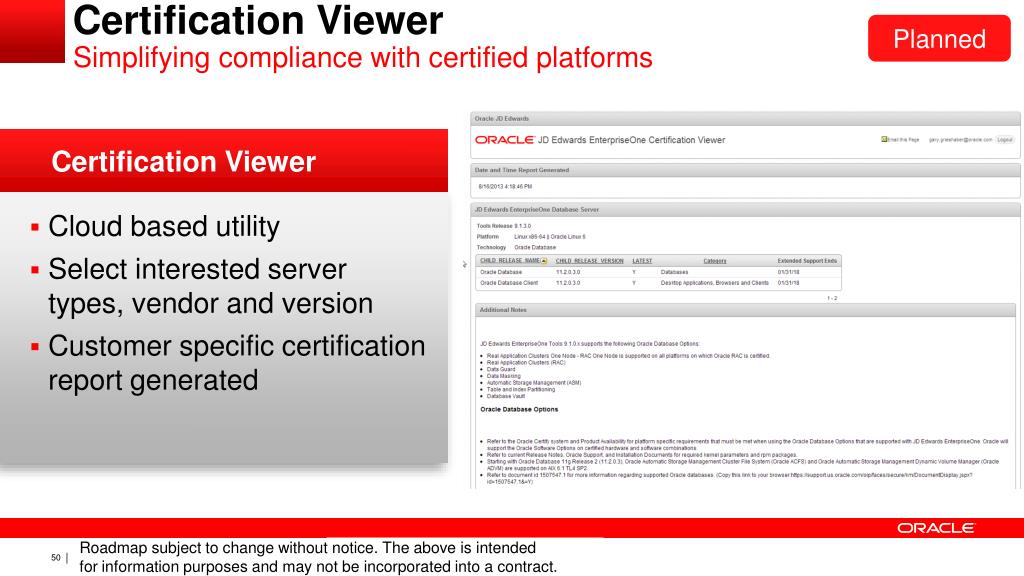This screenshot has height=576, width=1024.
Task: Select the Oracle JD Edwards panel header
Action: click(x=745, y=119)
